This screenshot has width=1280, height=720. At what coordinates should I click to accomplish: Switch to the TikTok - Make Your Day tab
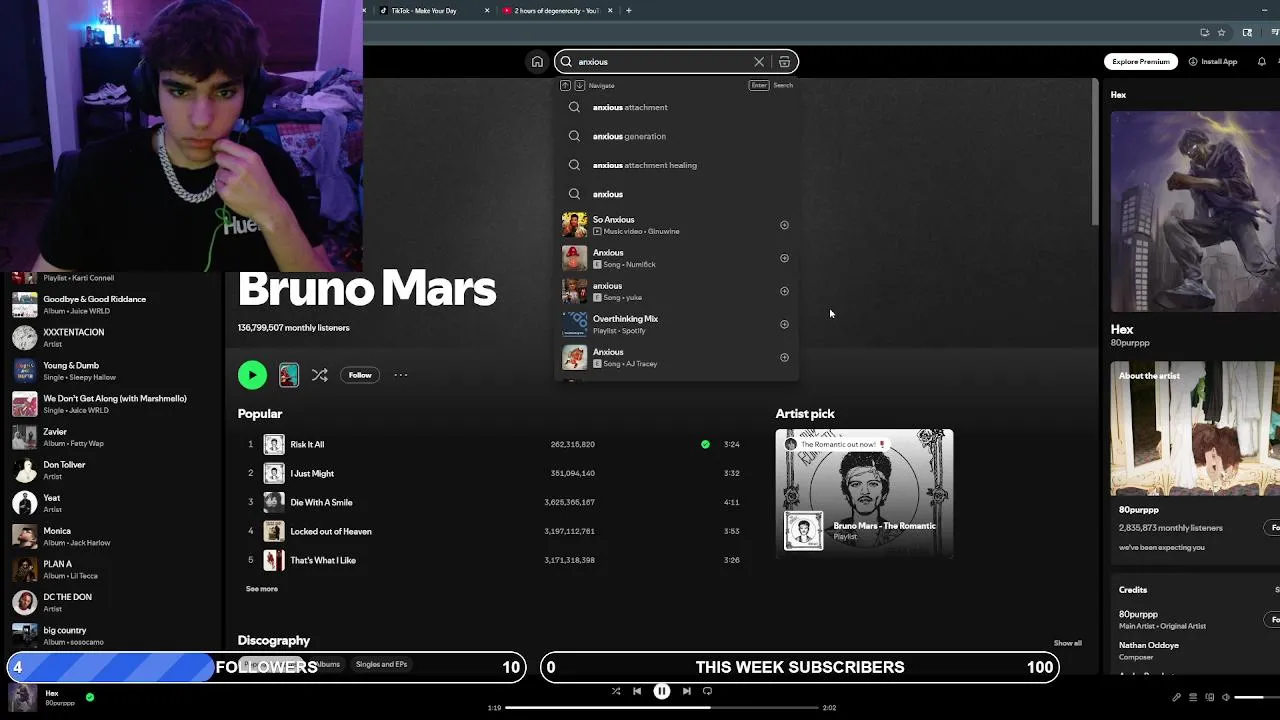pos(424,10)
